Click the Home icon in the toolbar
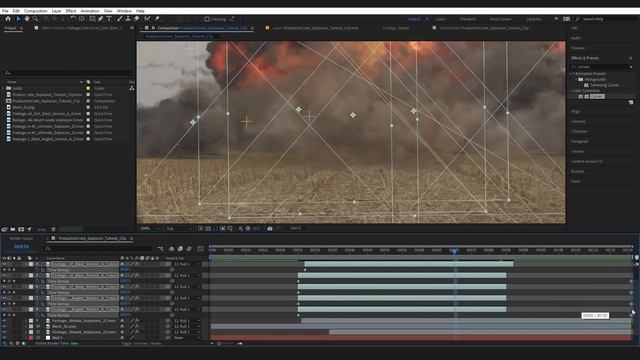This screenshot has width=640, height=360. pos(8,19)
